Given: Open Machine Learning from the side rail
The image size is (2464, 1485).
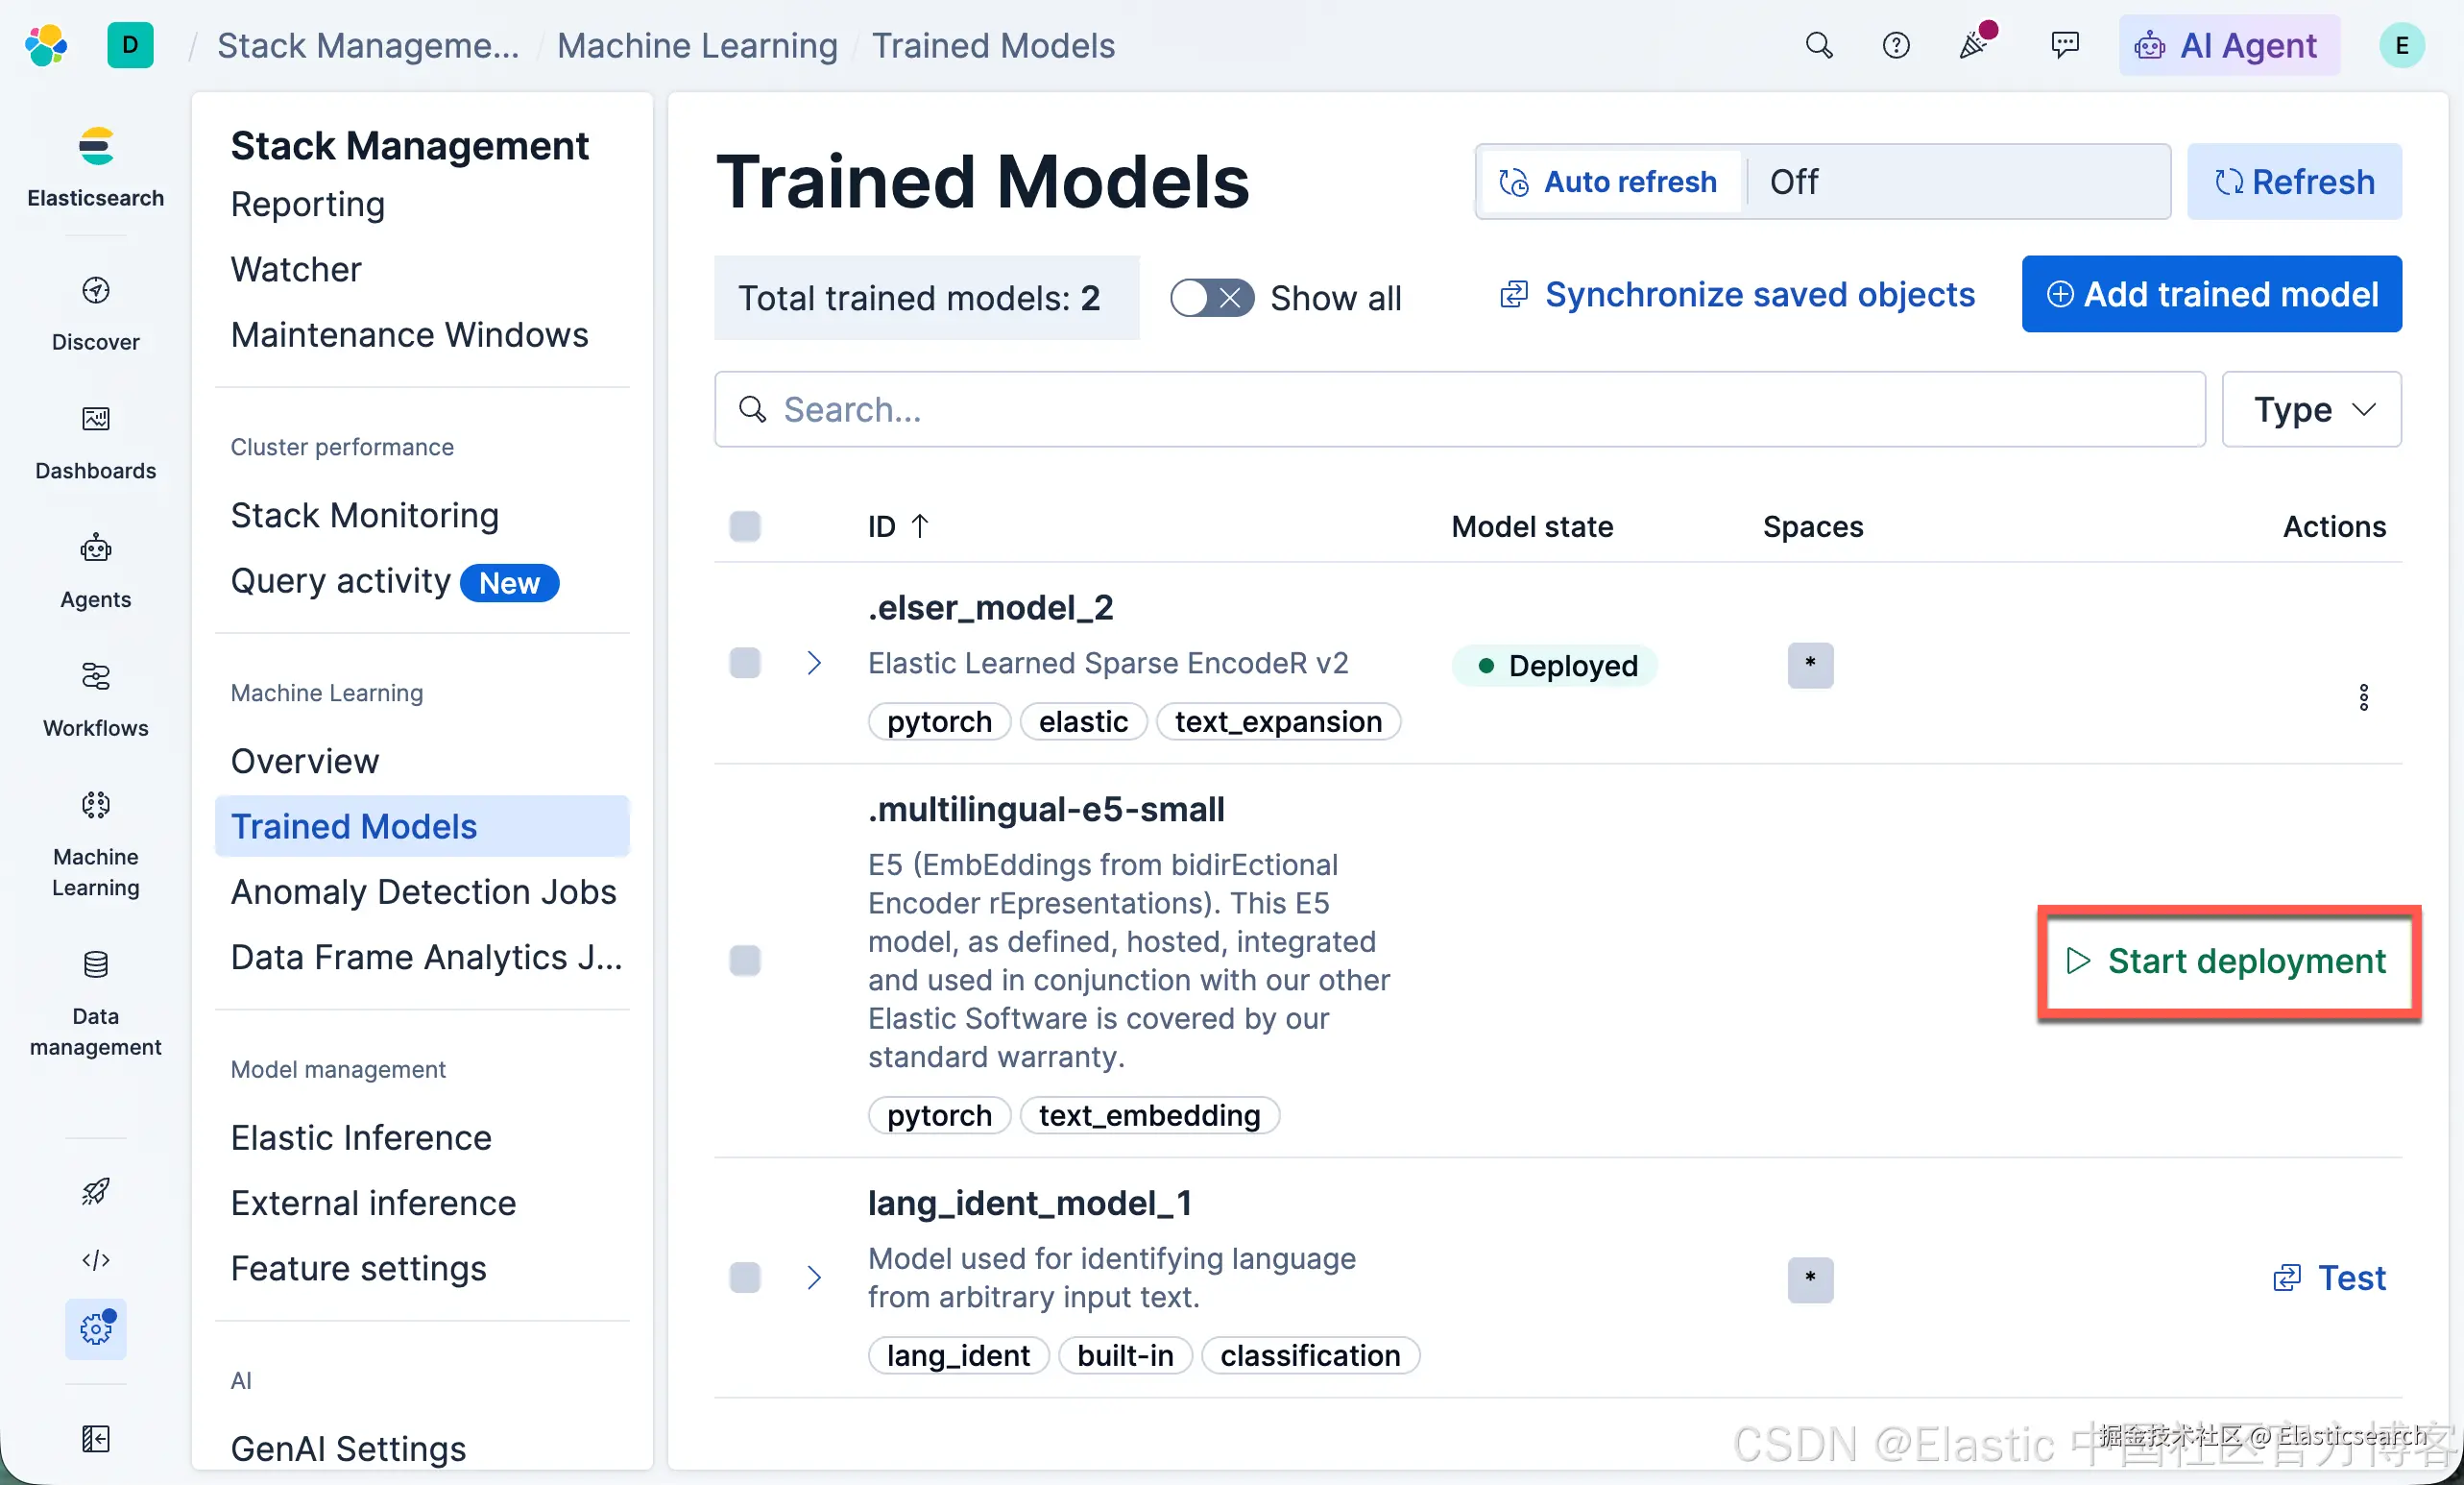Looking at the screenshot, I should click(96, 844).
